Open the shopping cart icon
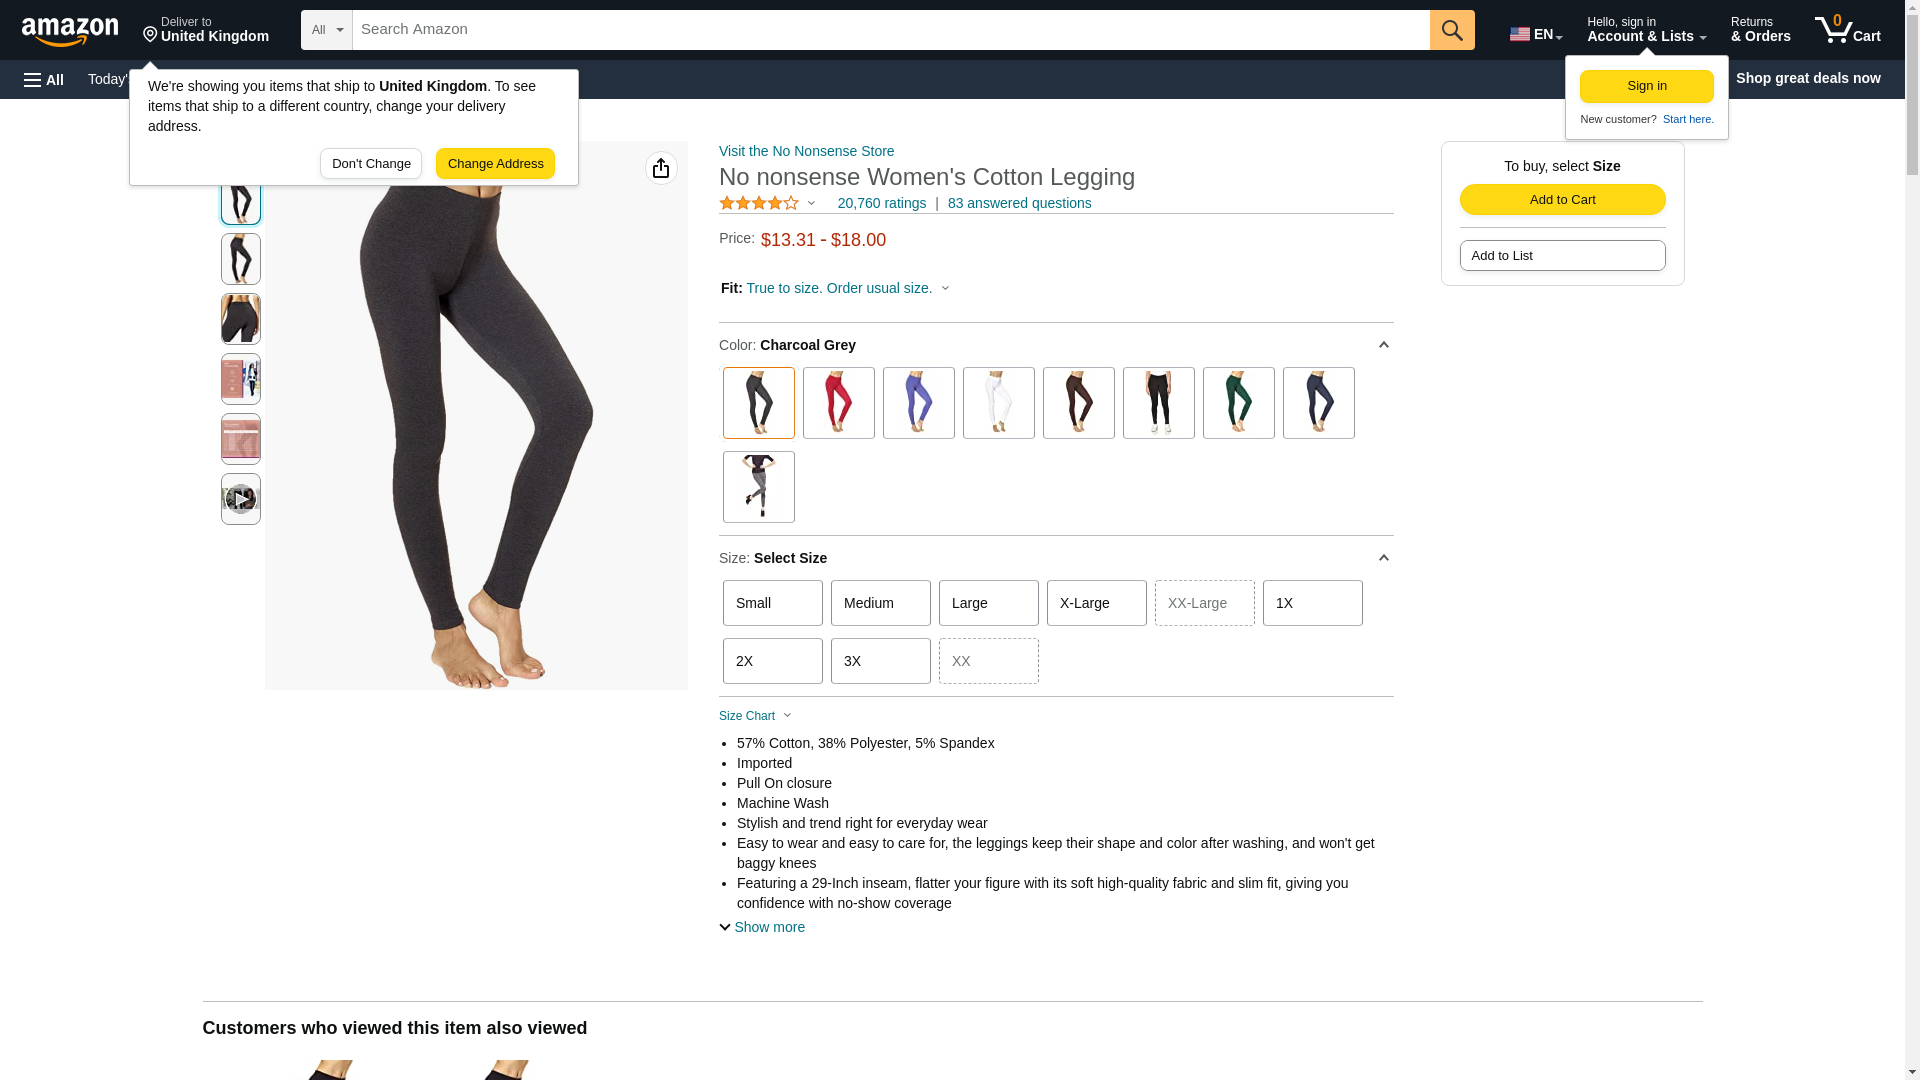The image size is (1920, 1080). pyautogui.click(x=1847, y=30)
